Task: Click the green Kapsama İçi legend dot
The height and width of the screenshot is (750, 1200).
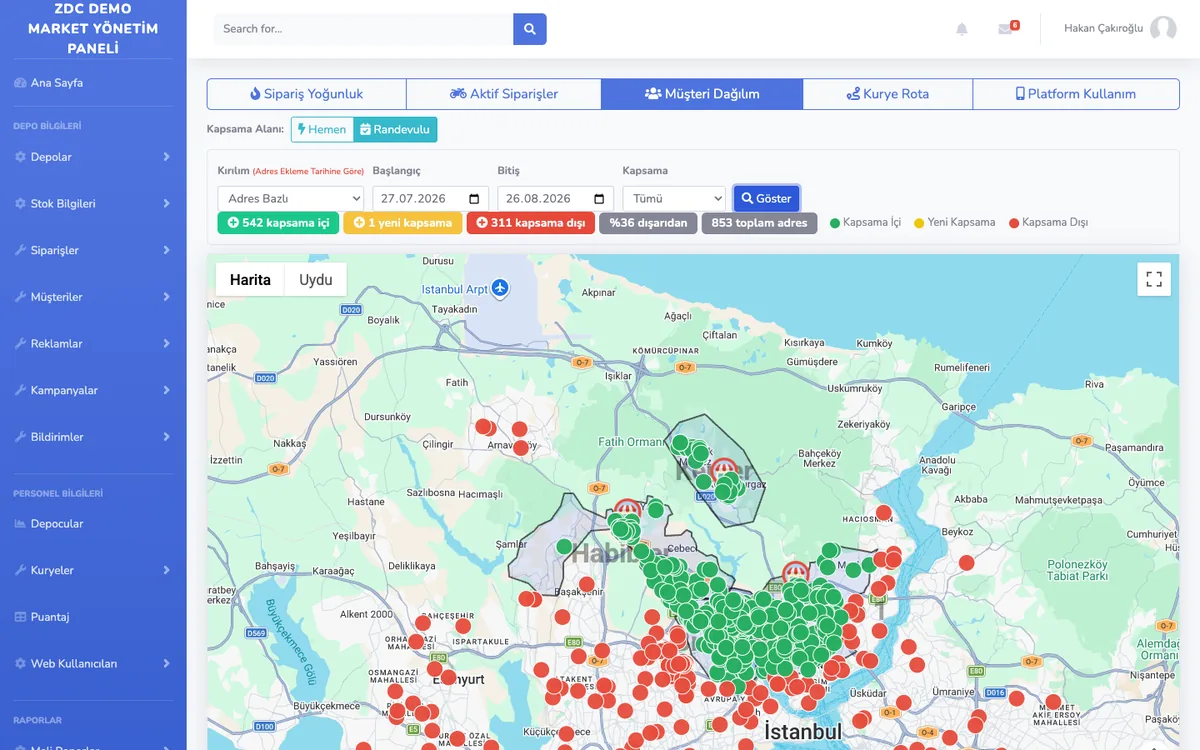Action: click(835, 223)
